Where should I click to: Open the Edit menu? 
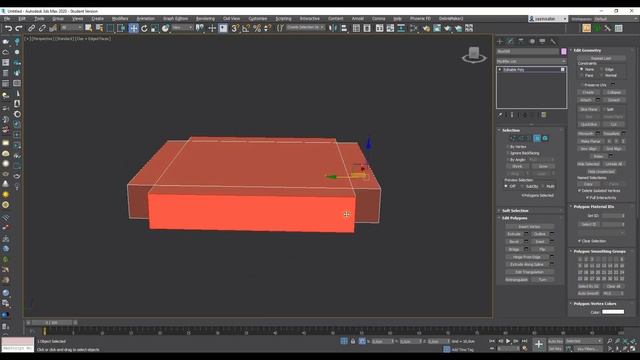point(22,19)
